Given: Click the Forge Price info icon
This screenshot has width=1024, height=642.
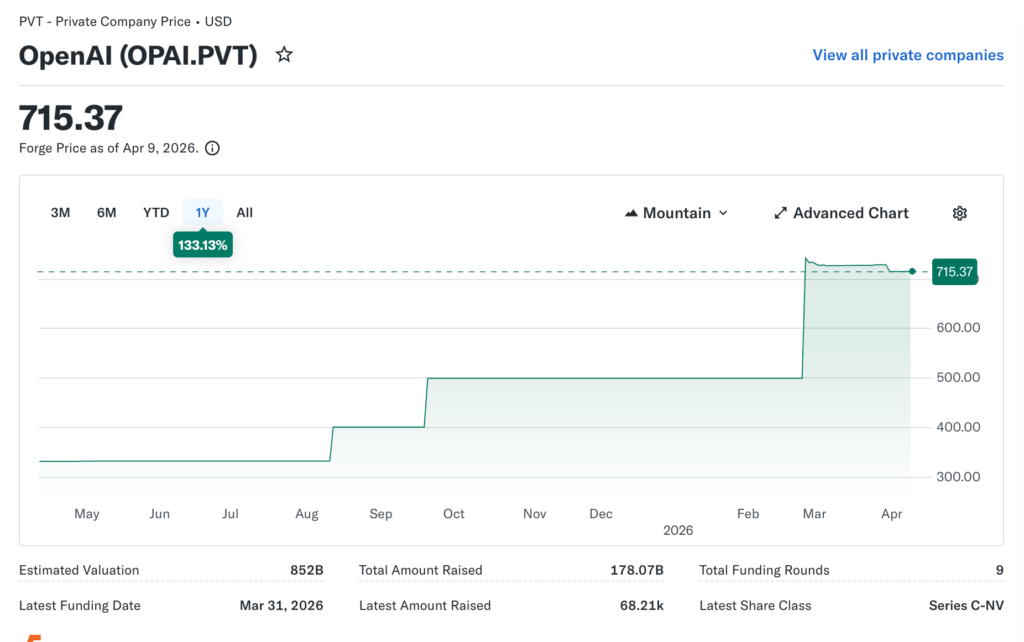Looking at the screenshot, I should (x=212, y=148).
